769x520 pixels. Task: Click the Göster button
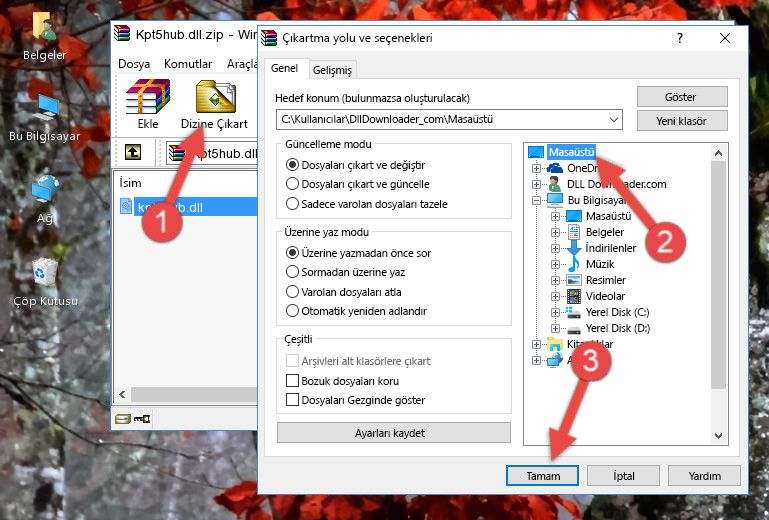[x=682, y=97]
